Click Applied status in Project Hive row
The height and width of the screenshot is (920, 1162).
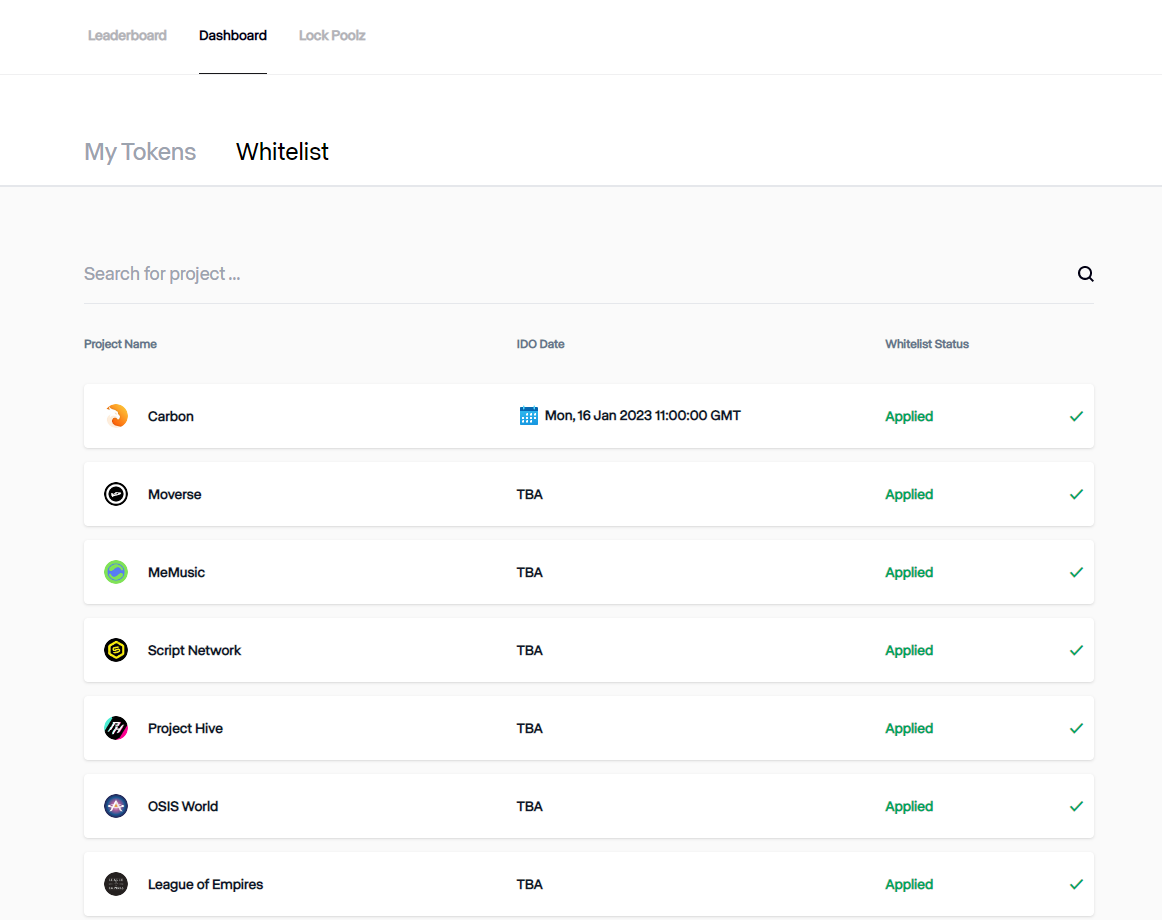pos(909,728)
